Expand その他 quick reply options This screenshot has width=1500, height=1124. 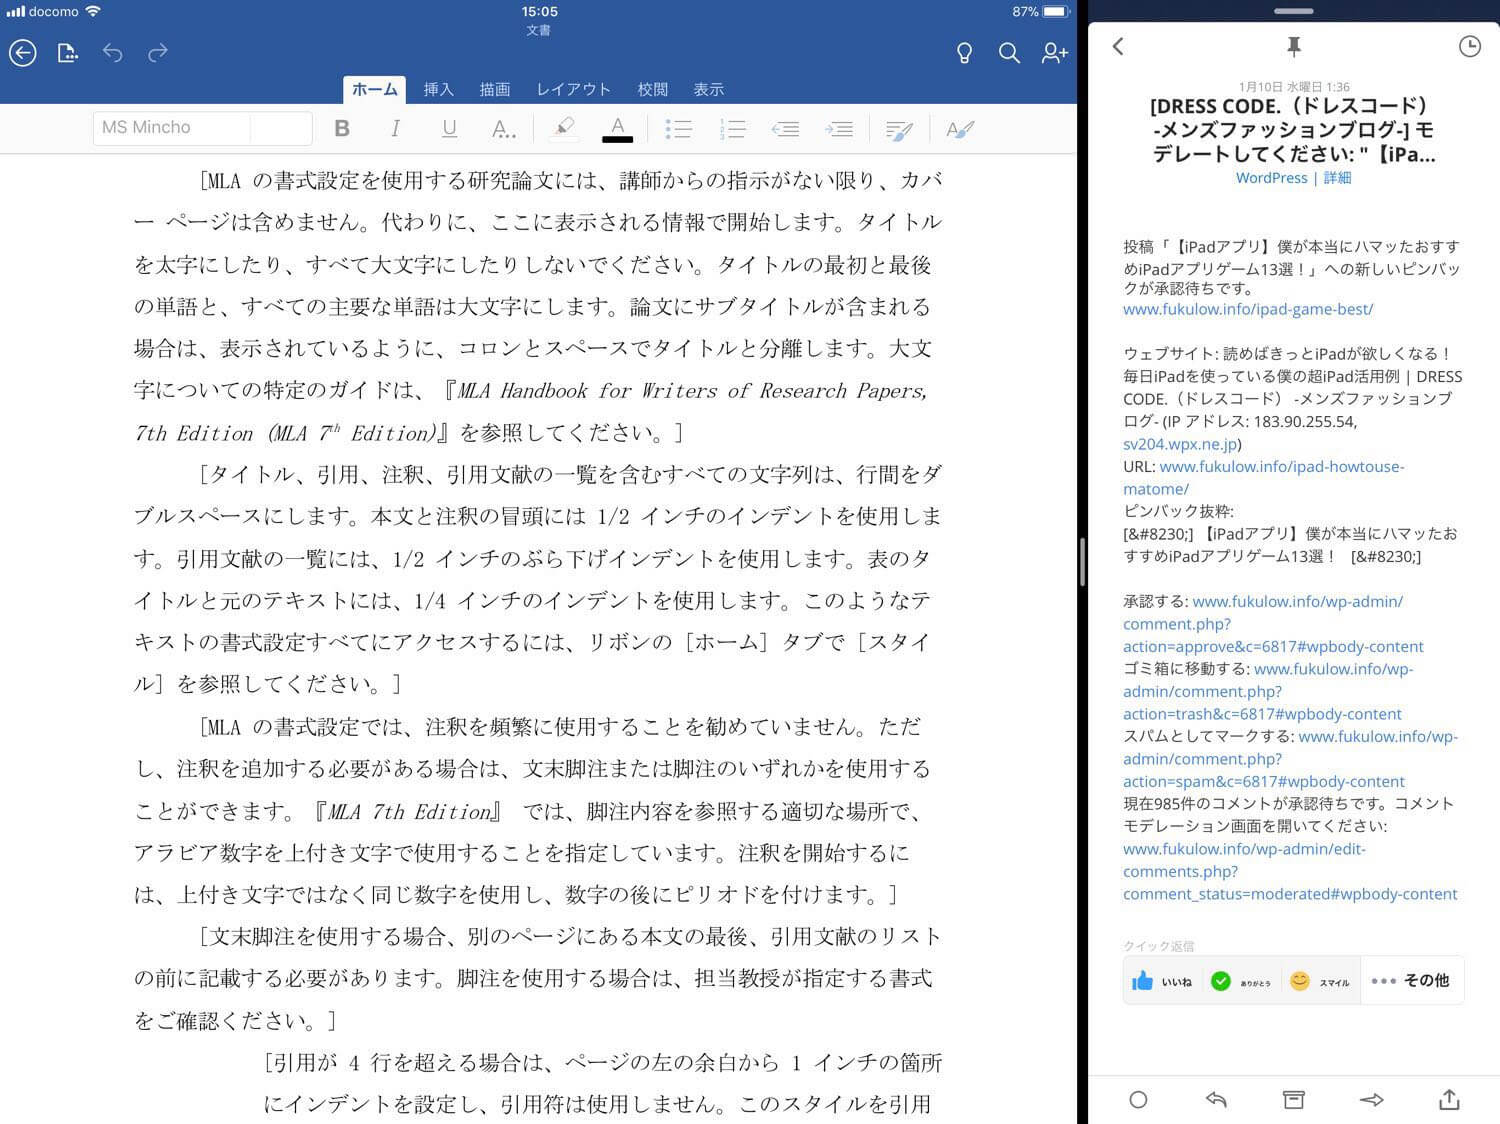pyautogui.click(x=1411, y=981)
